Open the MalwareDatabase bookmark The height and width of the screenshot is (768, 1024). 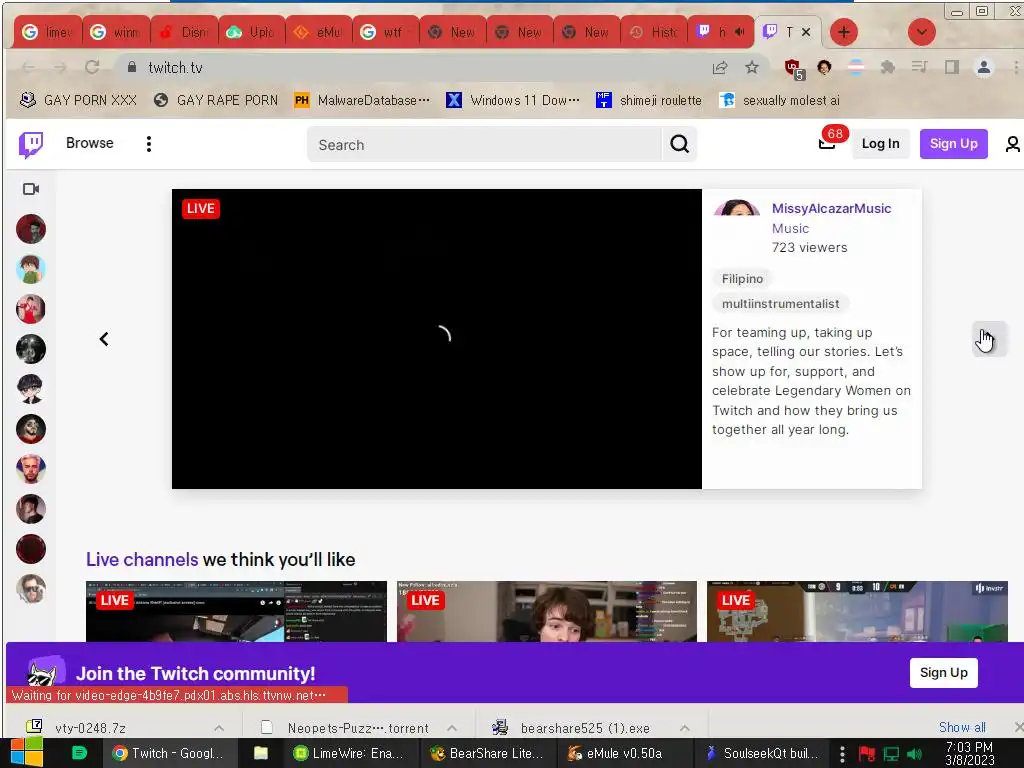click(x=362, y=100)
